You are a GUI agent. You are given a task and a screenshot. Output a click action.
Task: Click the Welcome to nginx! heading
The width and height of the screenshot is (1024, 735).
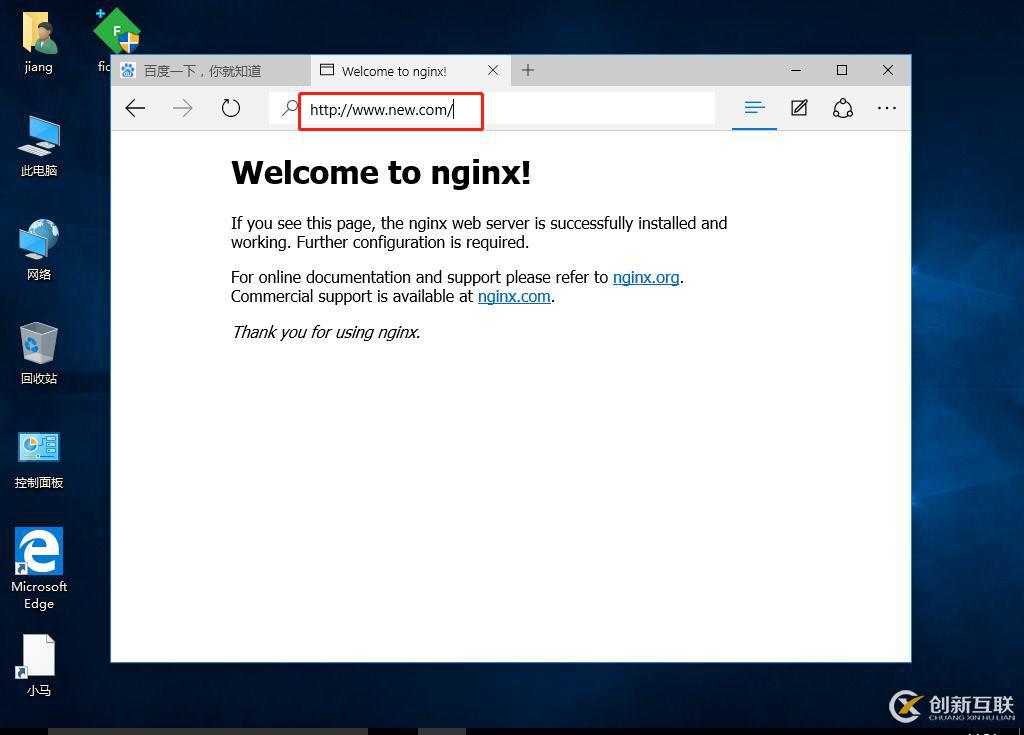(381, 173)
